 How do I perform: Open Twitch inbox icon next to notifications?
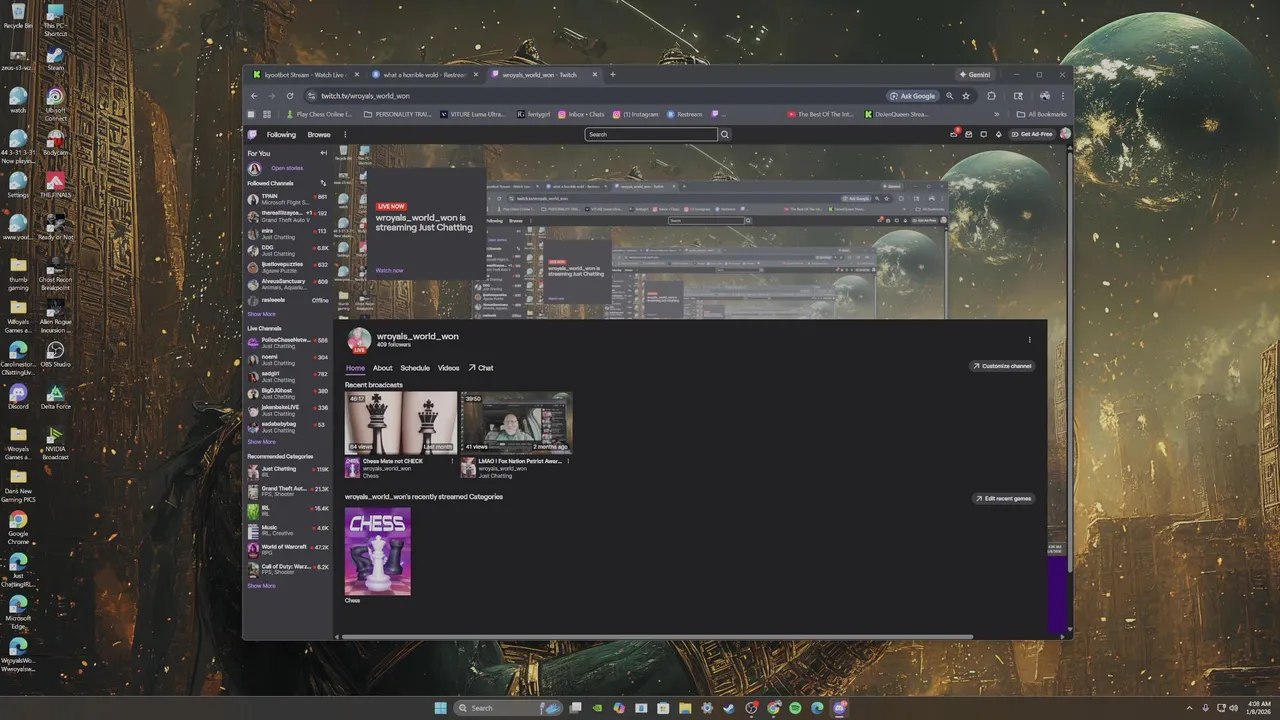pos(969,134)
